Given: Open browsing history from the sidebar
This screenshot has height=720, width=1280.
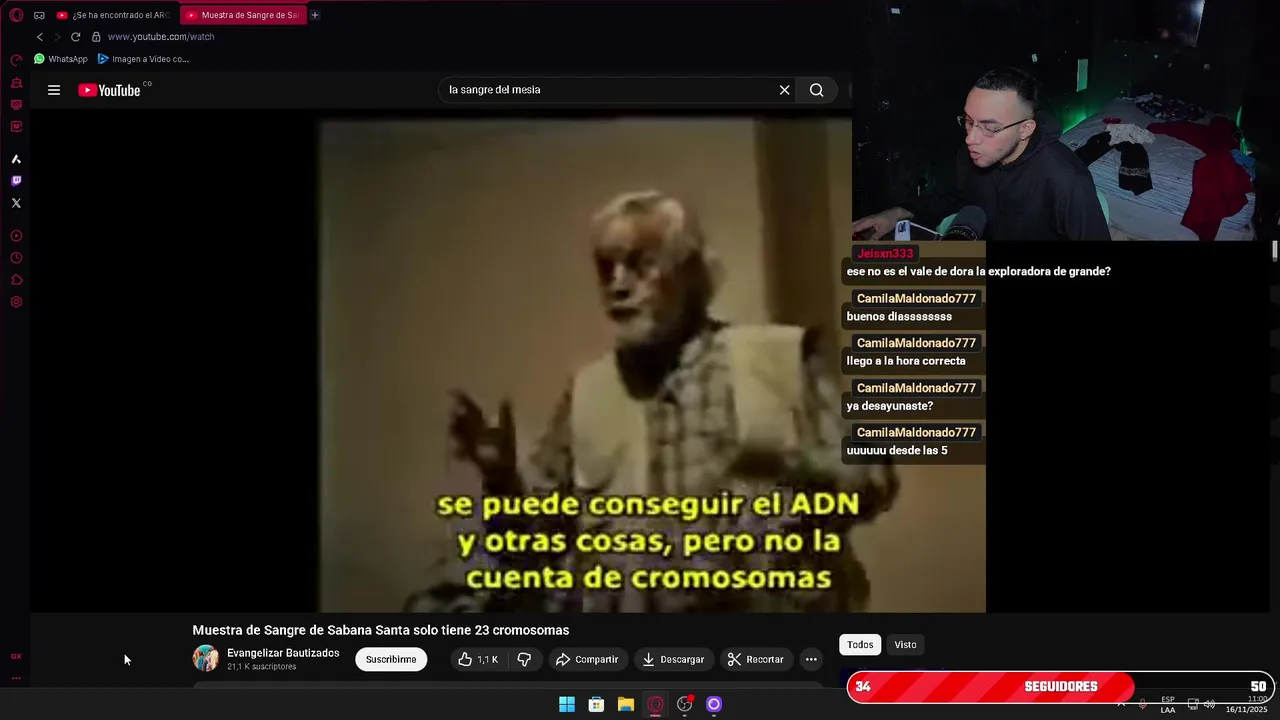Looking at the screenshot, I should click(x=16, y=258).
